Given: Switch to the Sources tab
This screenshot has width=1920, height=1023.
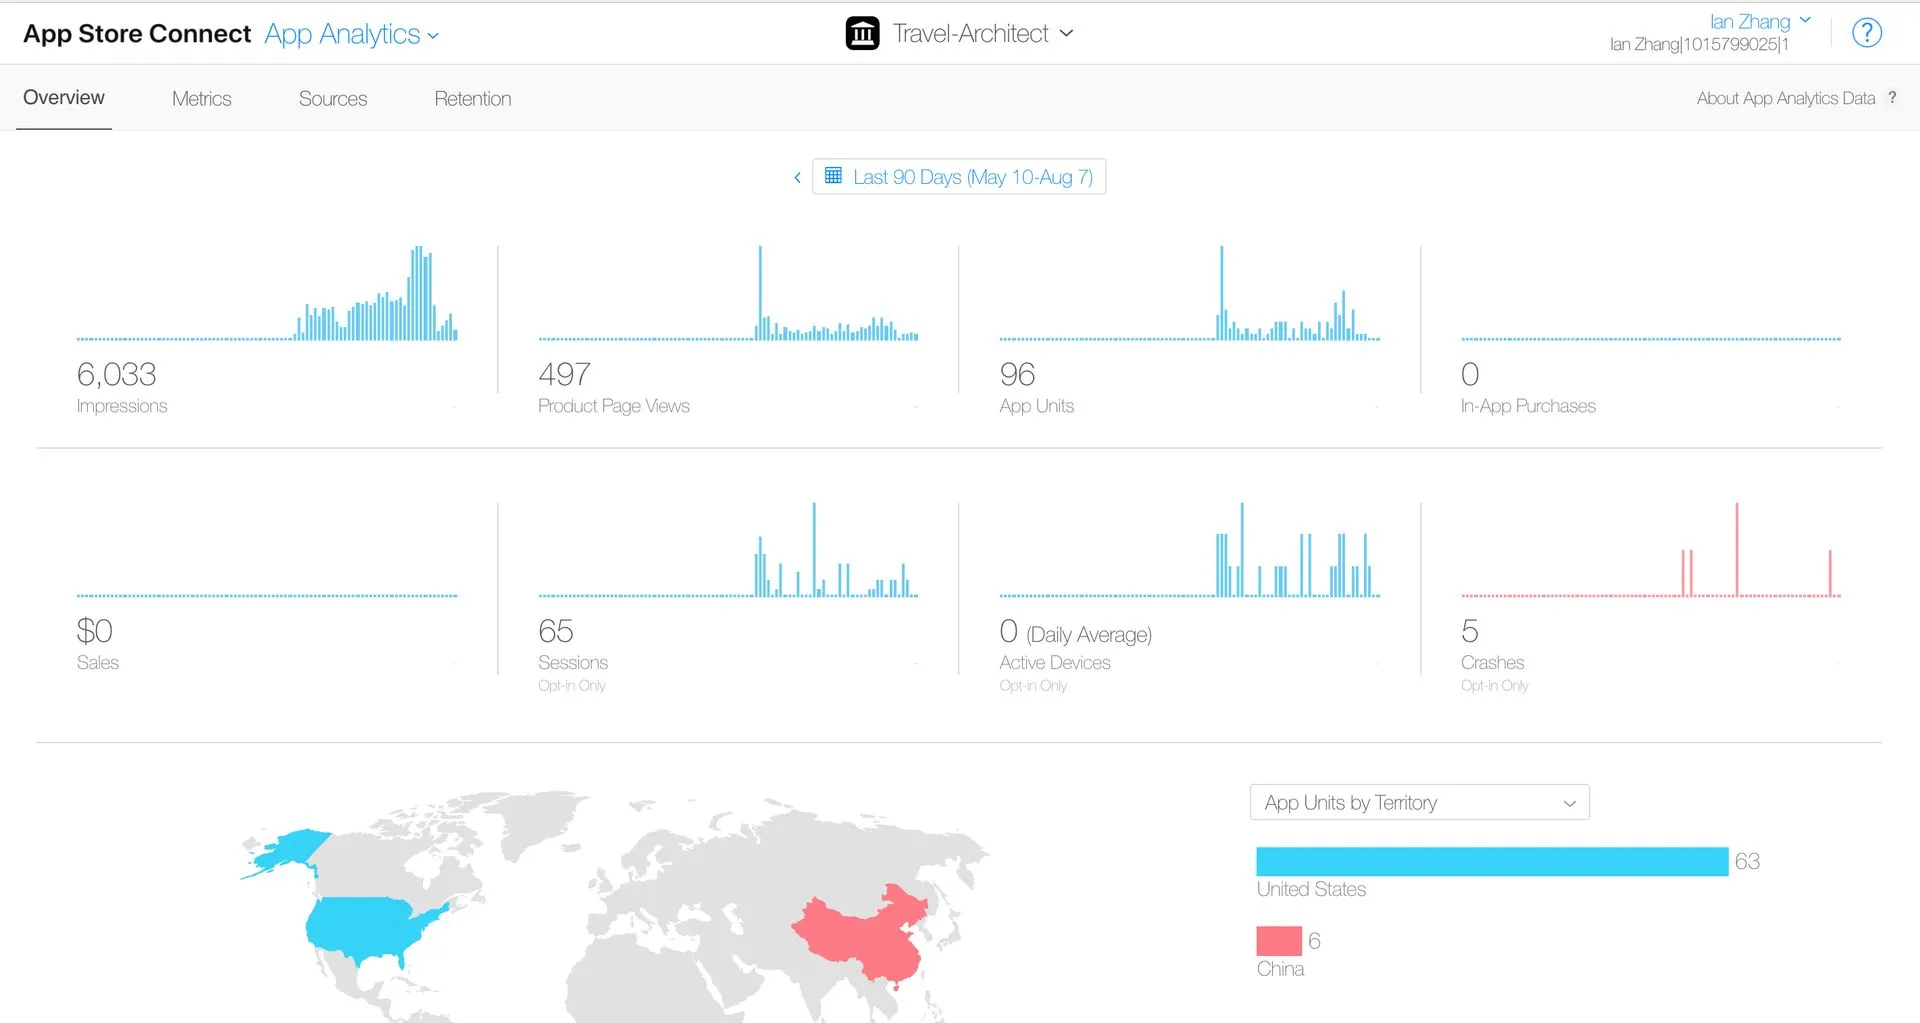Looking at the screenshot, I should pyautogui.click(x=333, y=99).
